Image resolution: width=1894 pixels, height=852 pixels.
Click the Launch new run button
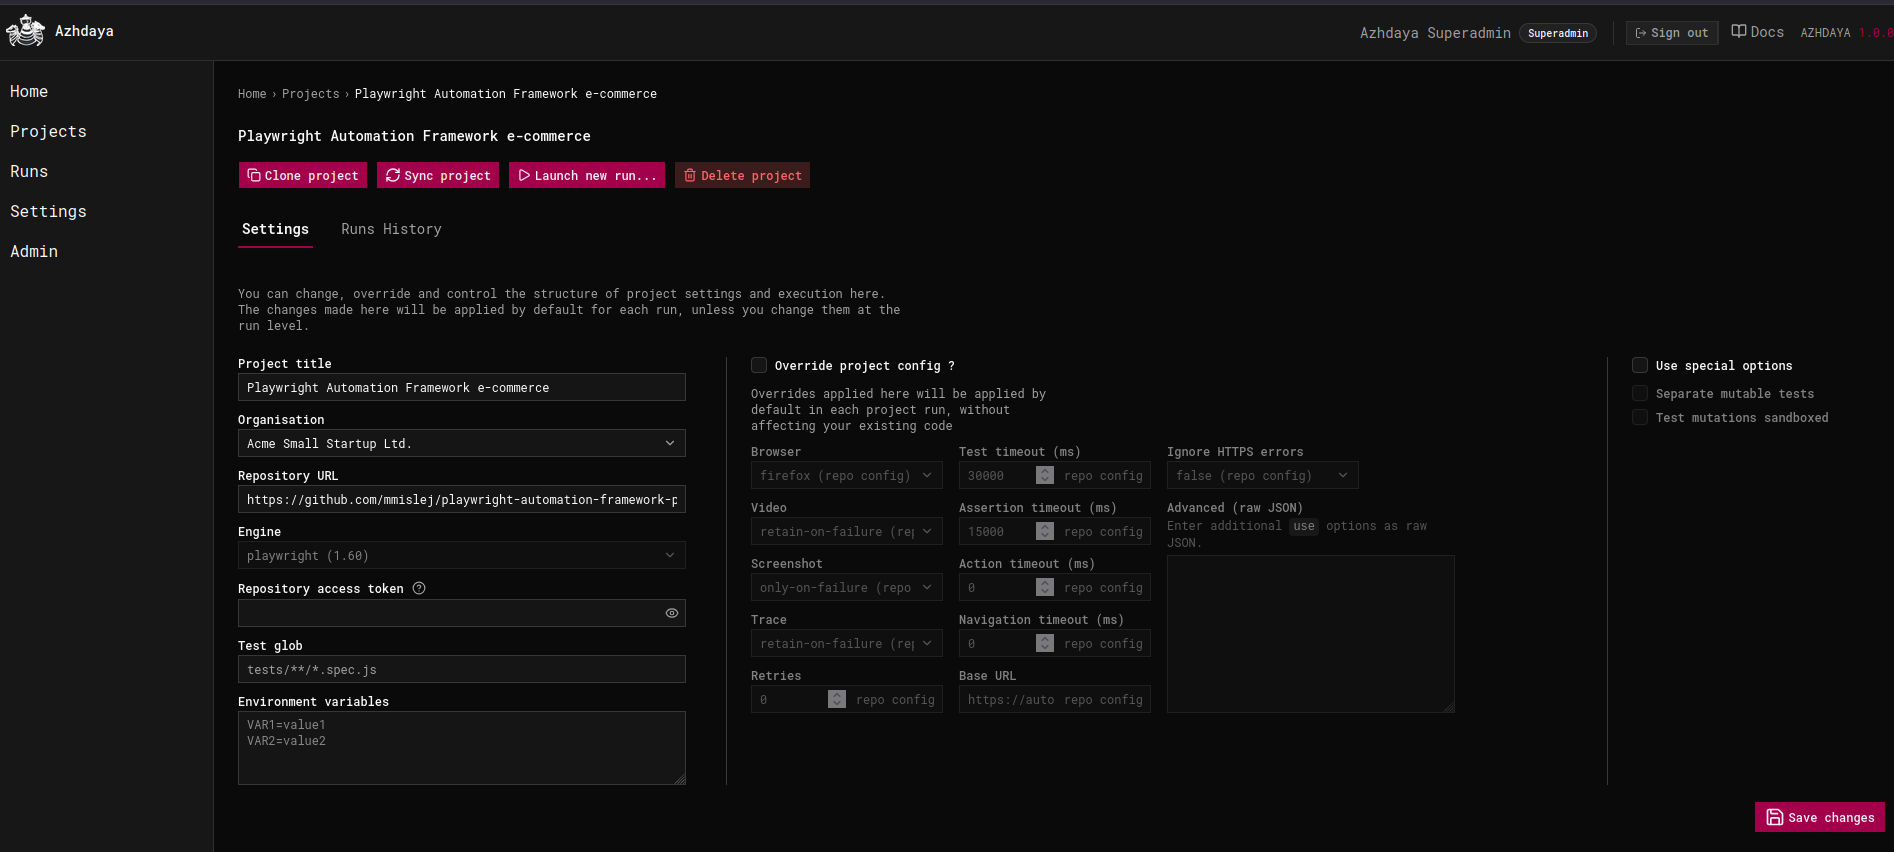587,175
